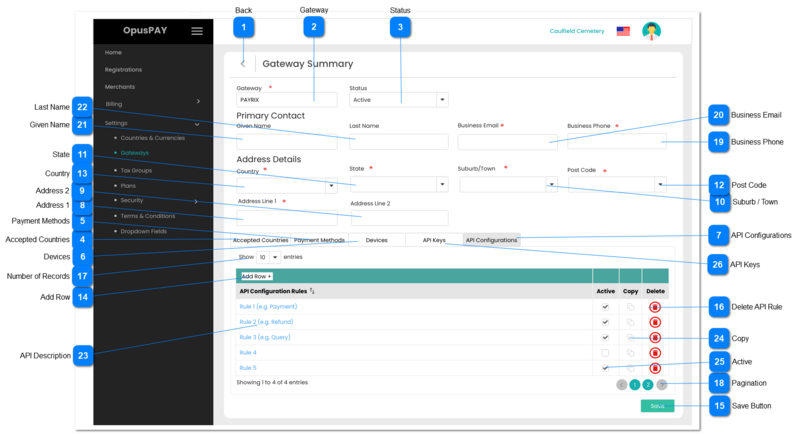Open the user avatar profile menu
The width and height of the screenshot is (799, 434).
tap(651, 31)
